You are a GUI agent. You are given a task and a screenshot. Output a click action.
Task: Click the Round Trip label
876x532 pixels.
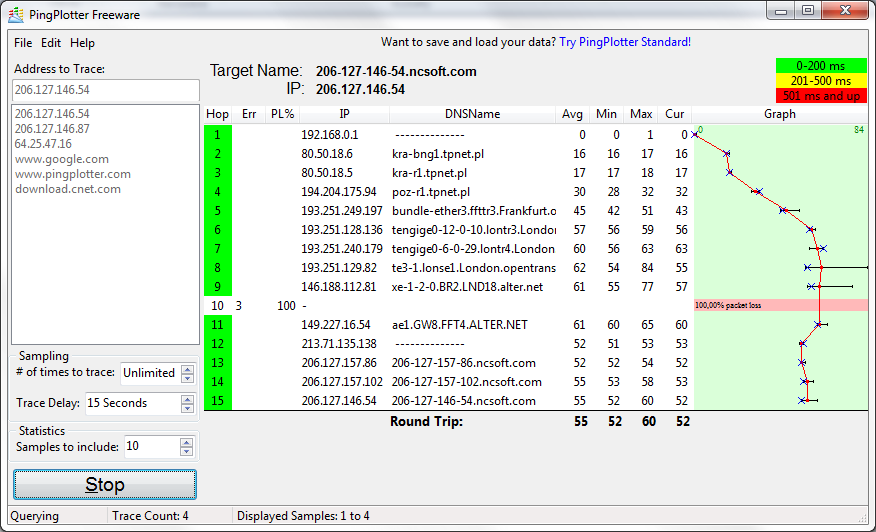point(426,421)
